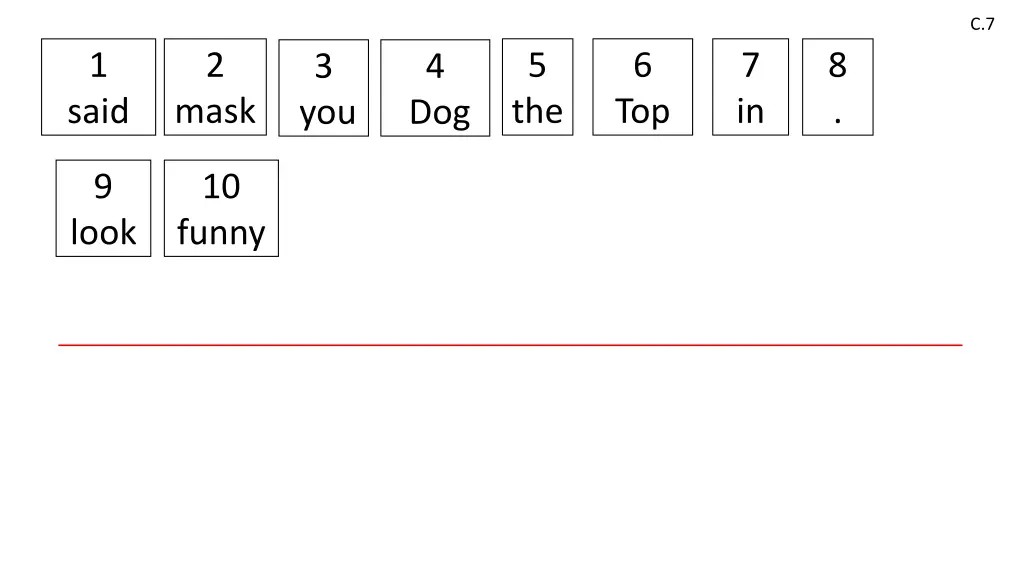Click the numeral 6 above "Top"
The height and width of the screenshot is (576, 1024).
pyautogui.click(x=642, y=66)
